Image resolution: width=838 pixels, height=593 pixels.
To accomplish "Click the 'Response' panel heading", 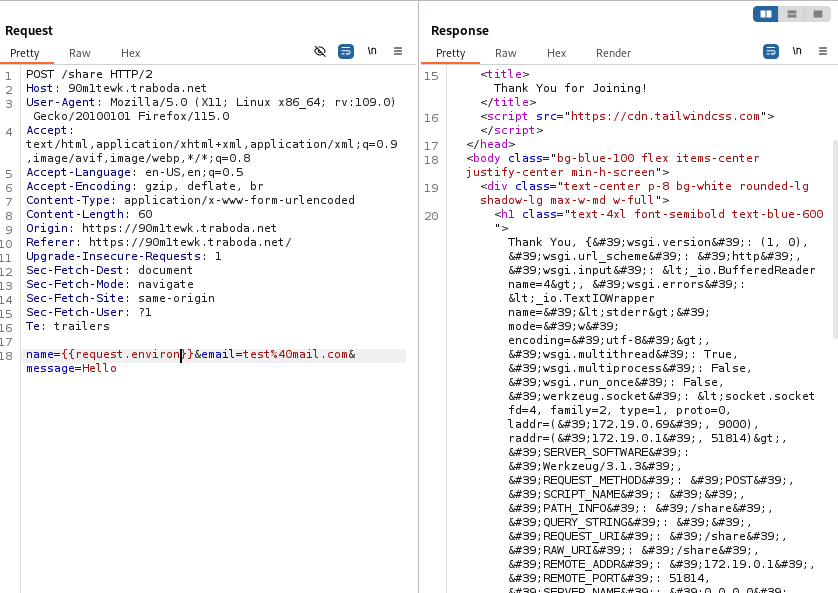I will coord(460,30).
